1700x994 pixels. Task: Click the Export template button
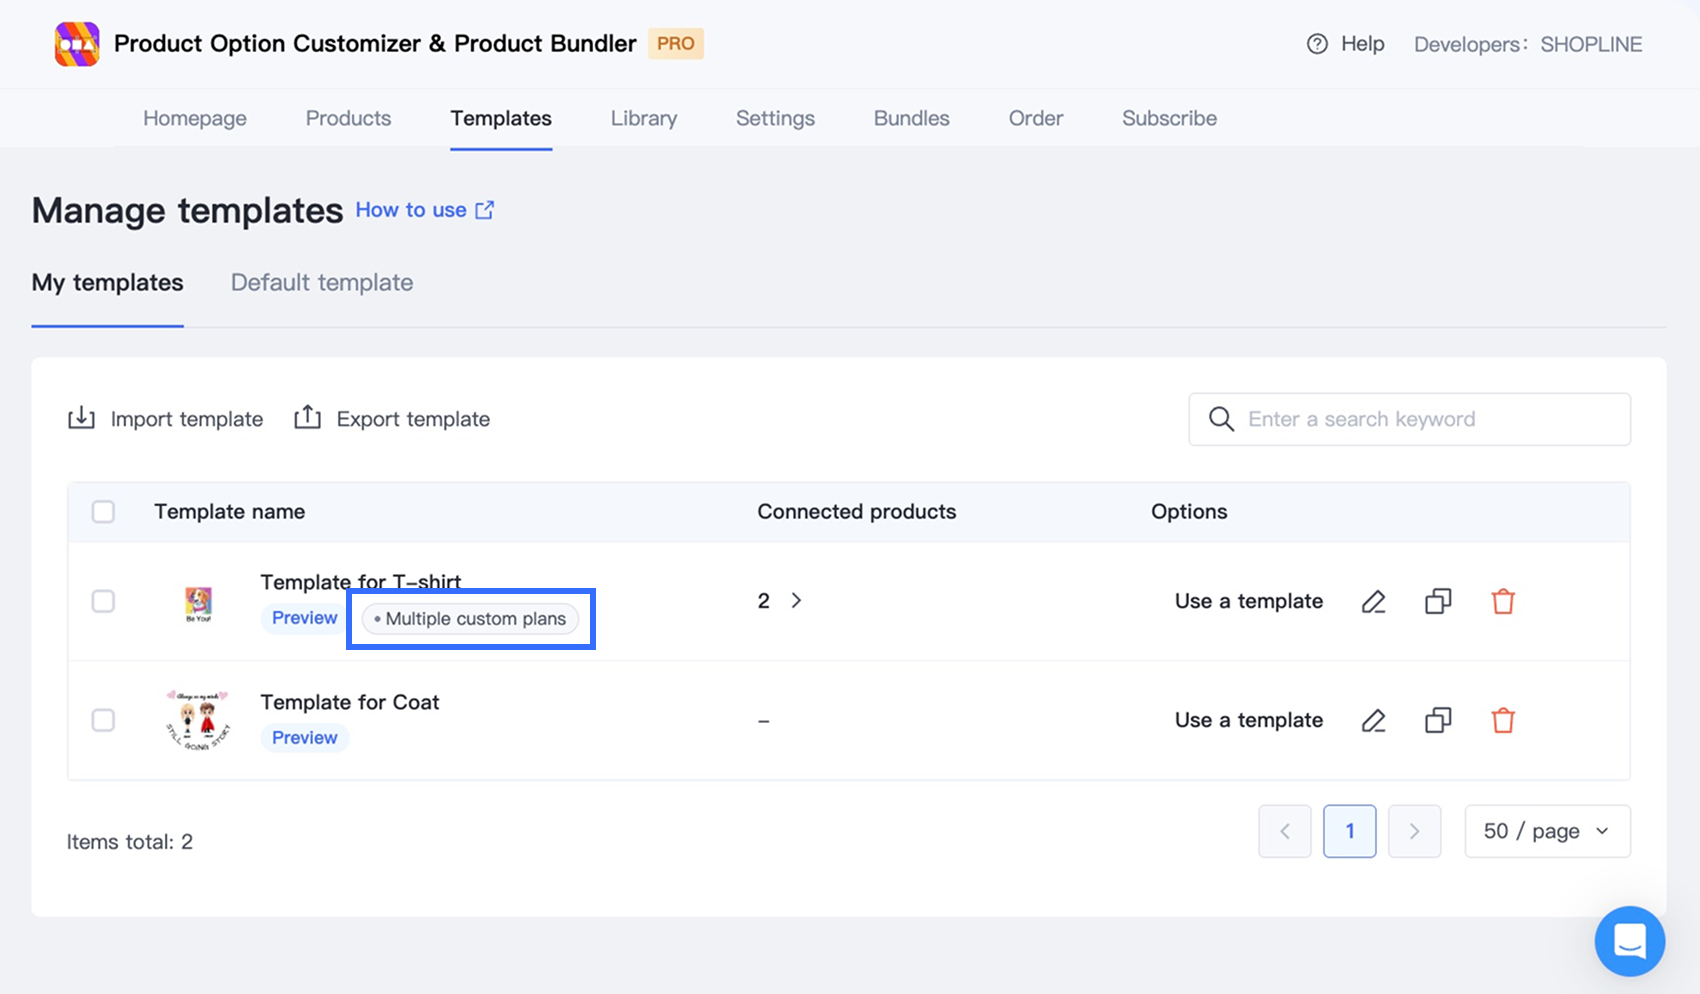(x=392, y=419)
